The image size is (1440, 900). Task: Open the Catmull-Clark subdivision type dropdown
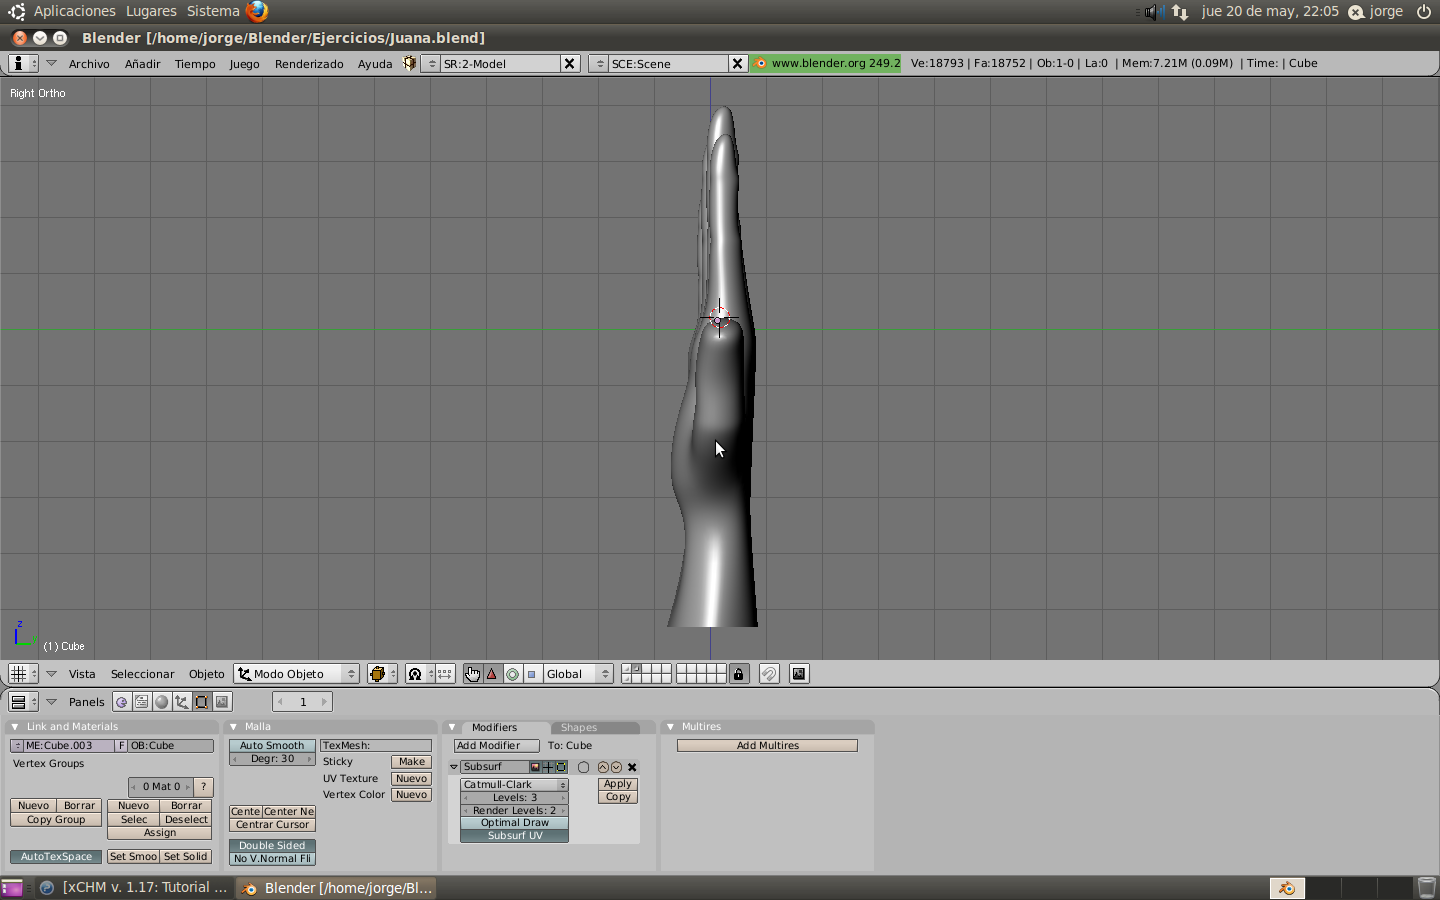coord(514,785)
